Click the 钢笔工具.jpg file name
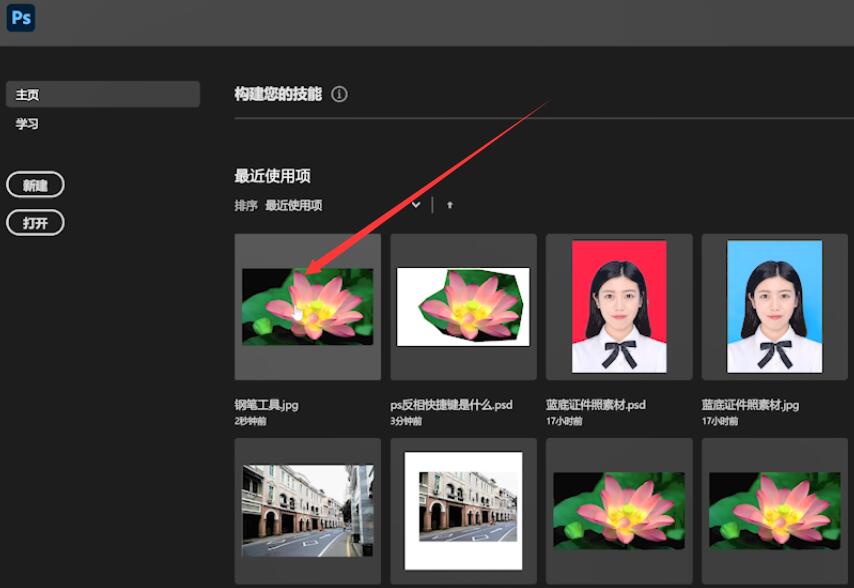854x588 pixels. [266, 405]
